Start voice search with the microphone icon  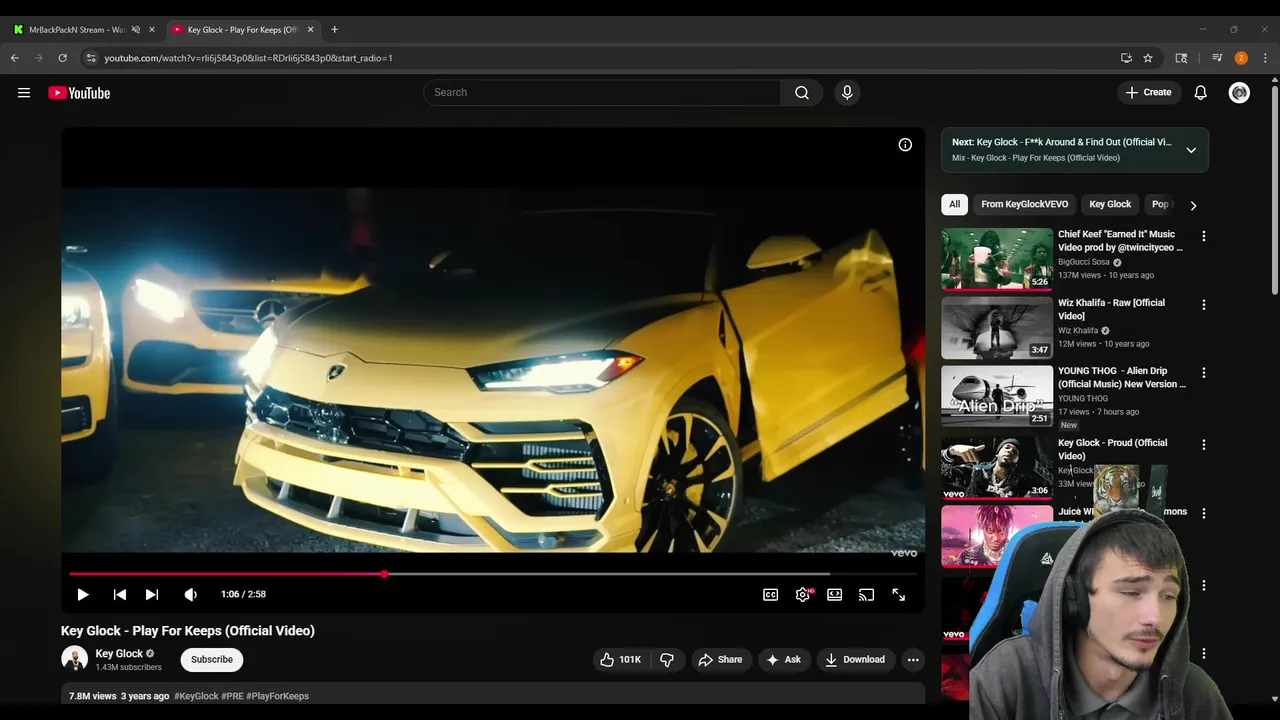point(847,92)
